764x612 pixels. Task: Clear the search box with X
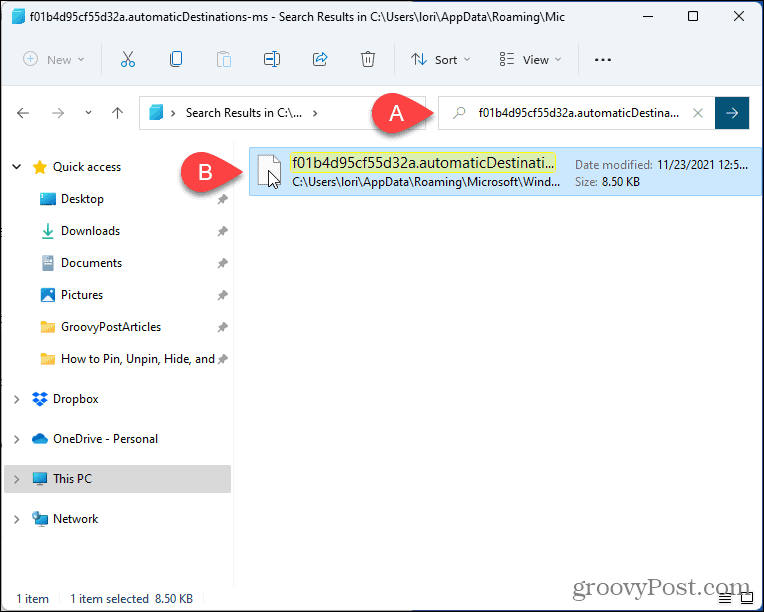(698, 113)
